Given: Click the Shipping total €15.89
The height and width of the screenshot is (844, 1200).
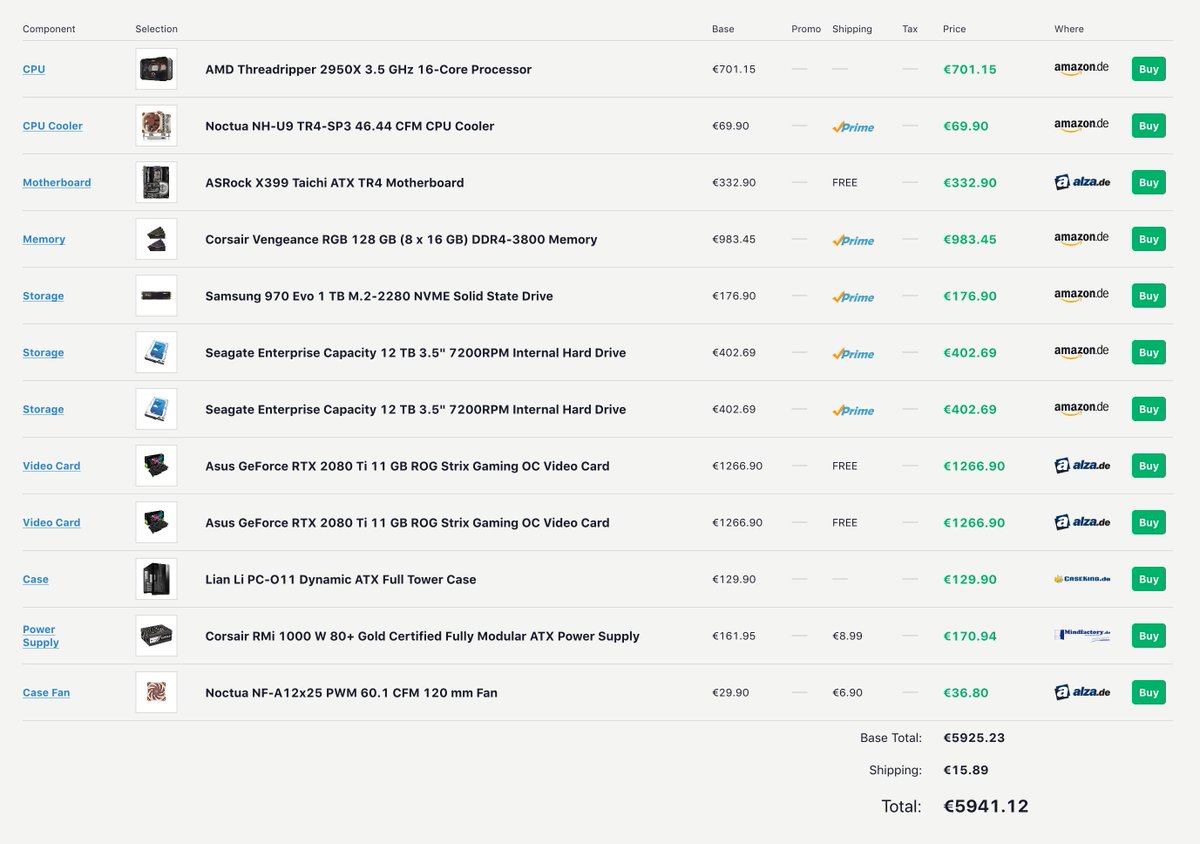Looking at the screenshot, I should pos(965,770).
